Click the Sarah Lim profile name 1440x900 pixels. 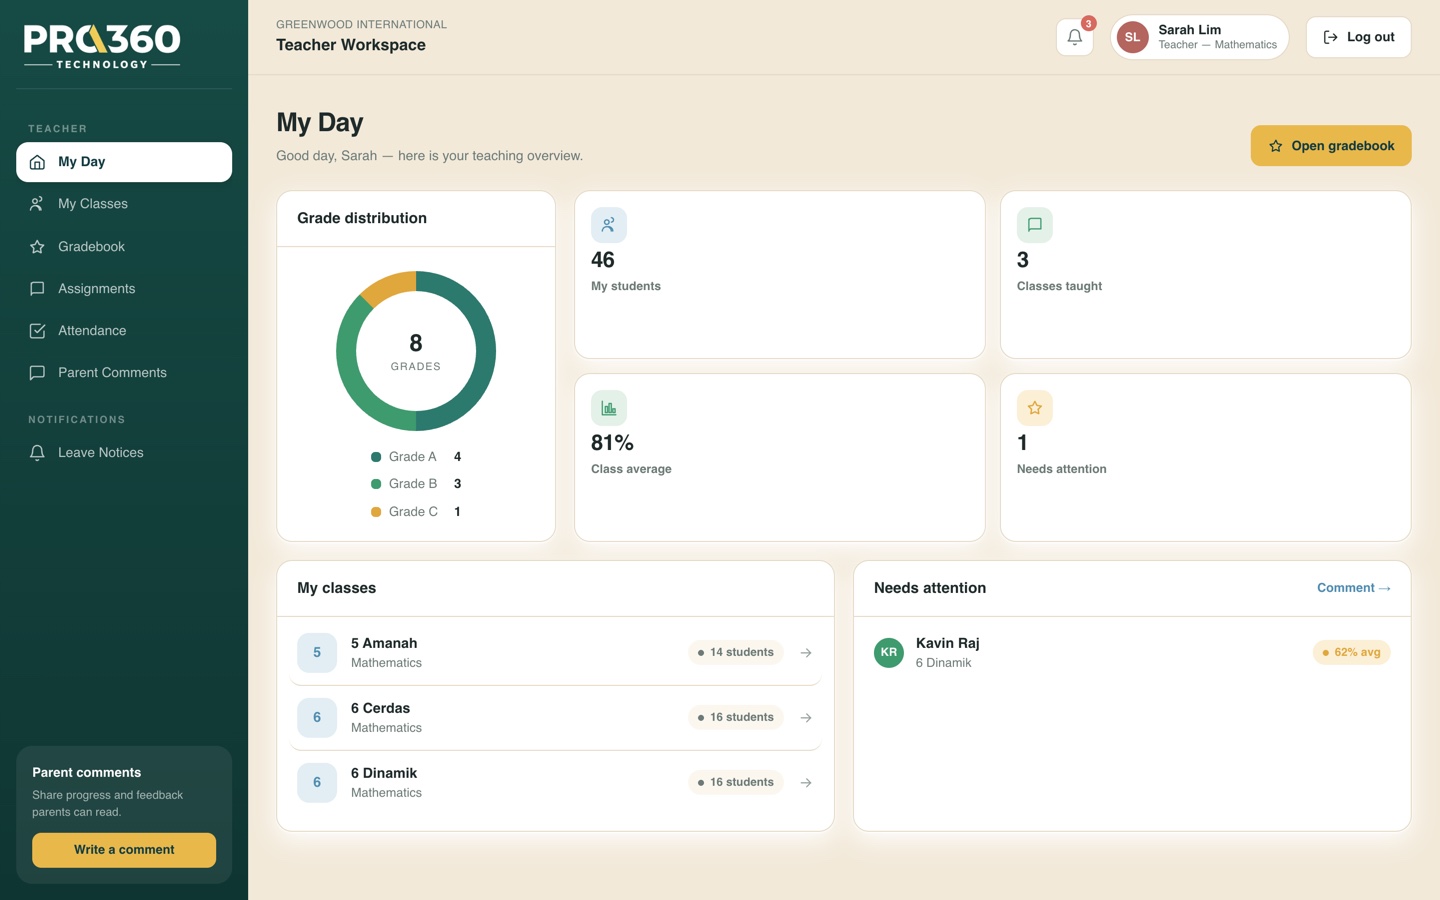tap(1189, 30)
